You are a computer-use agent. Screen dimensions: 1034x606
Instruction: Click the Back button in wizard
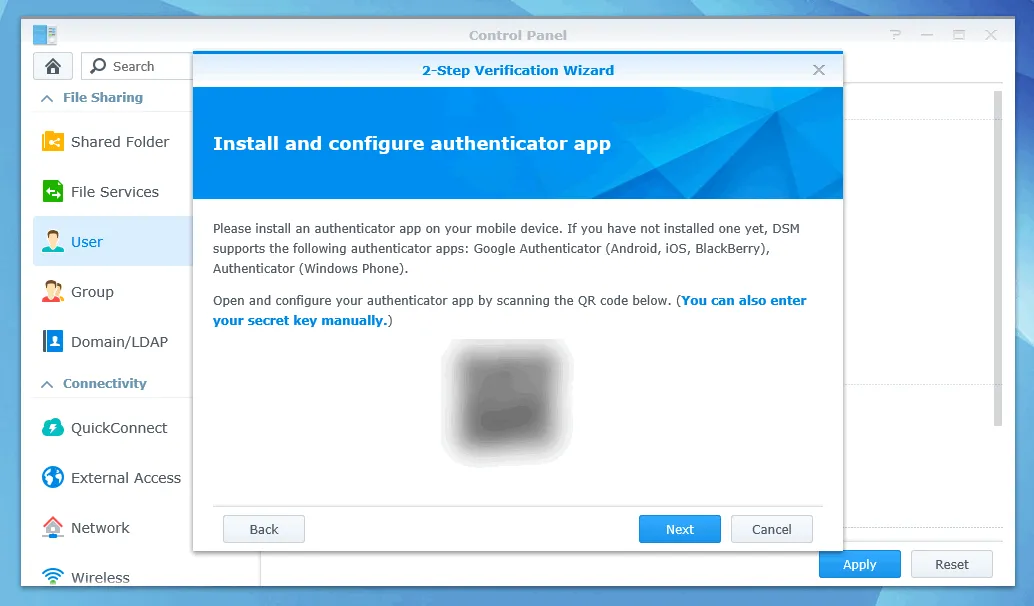264,529
